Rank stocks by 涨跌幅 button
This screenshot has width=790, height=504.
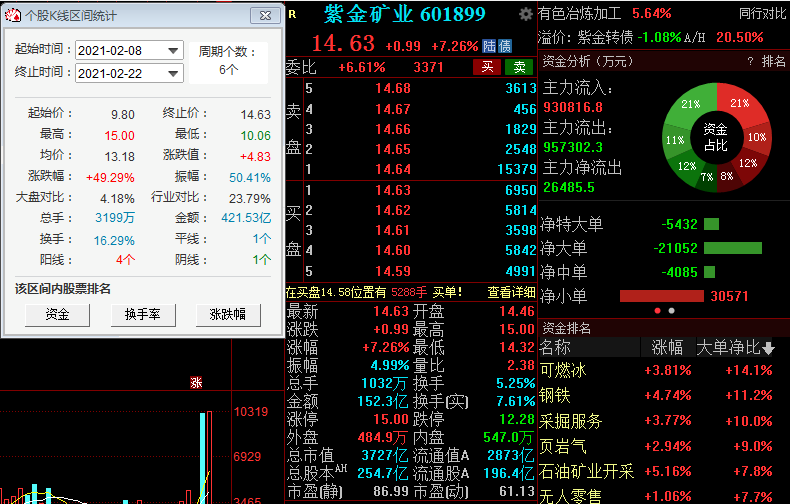pos(228,314)
